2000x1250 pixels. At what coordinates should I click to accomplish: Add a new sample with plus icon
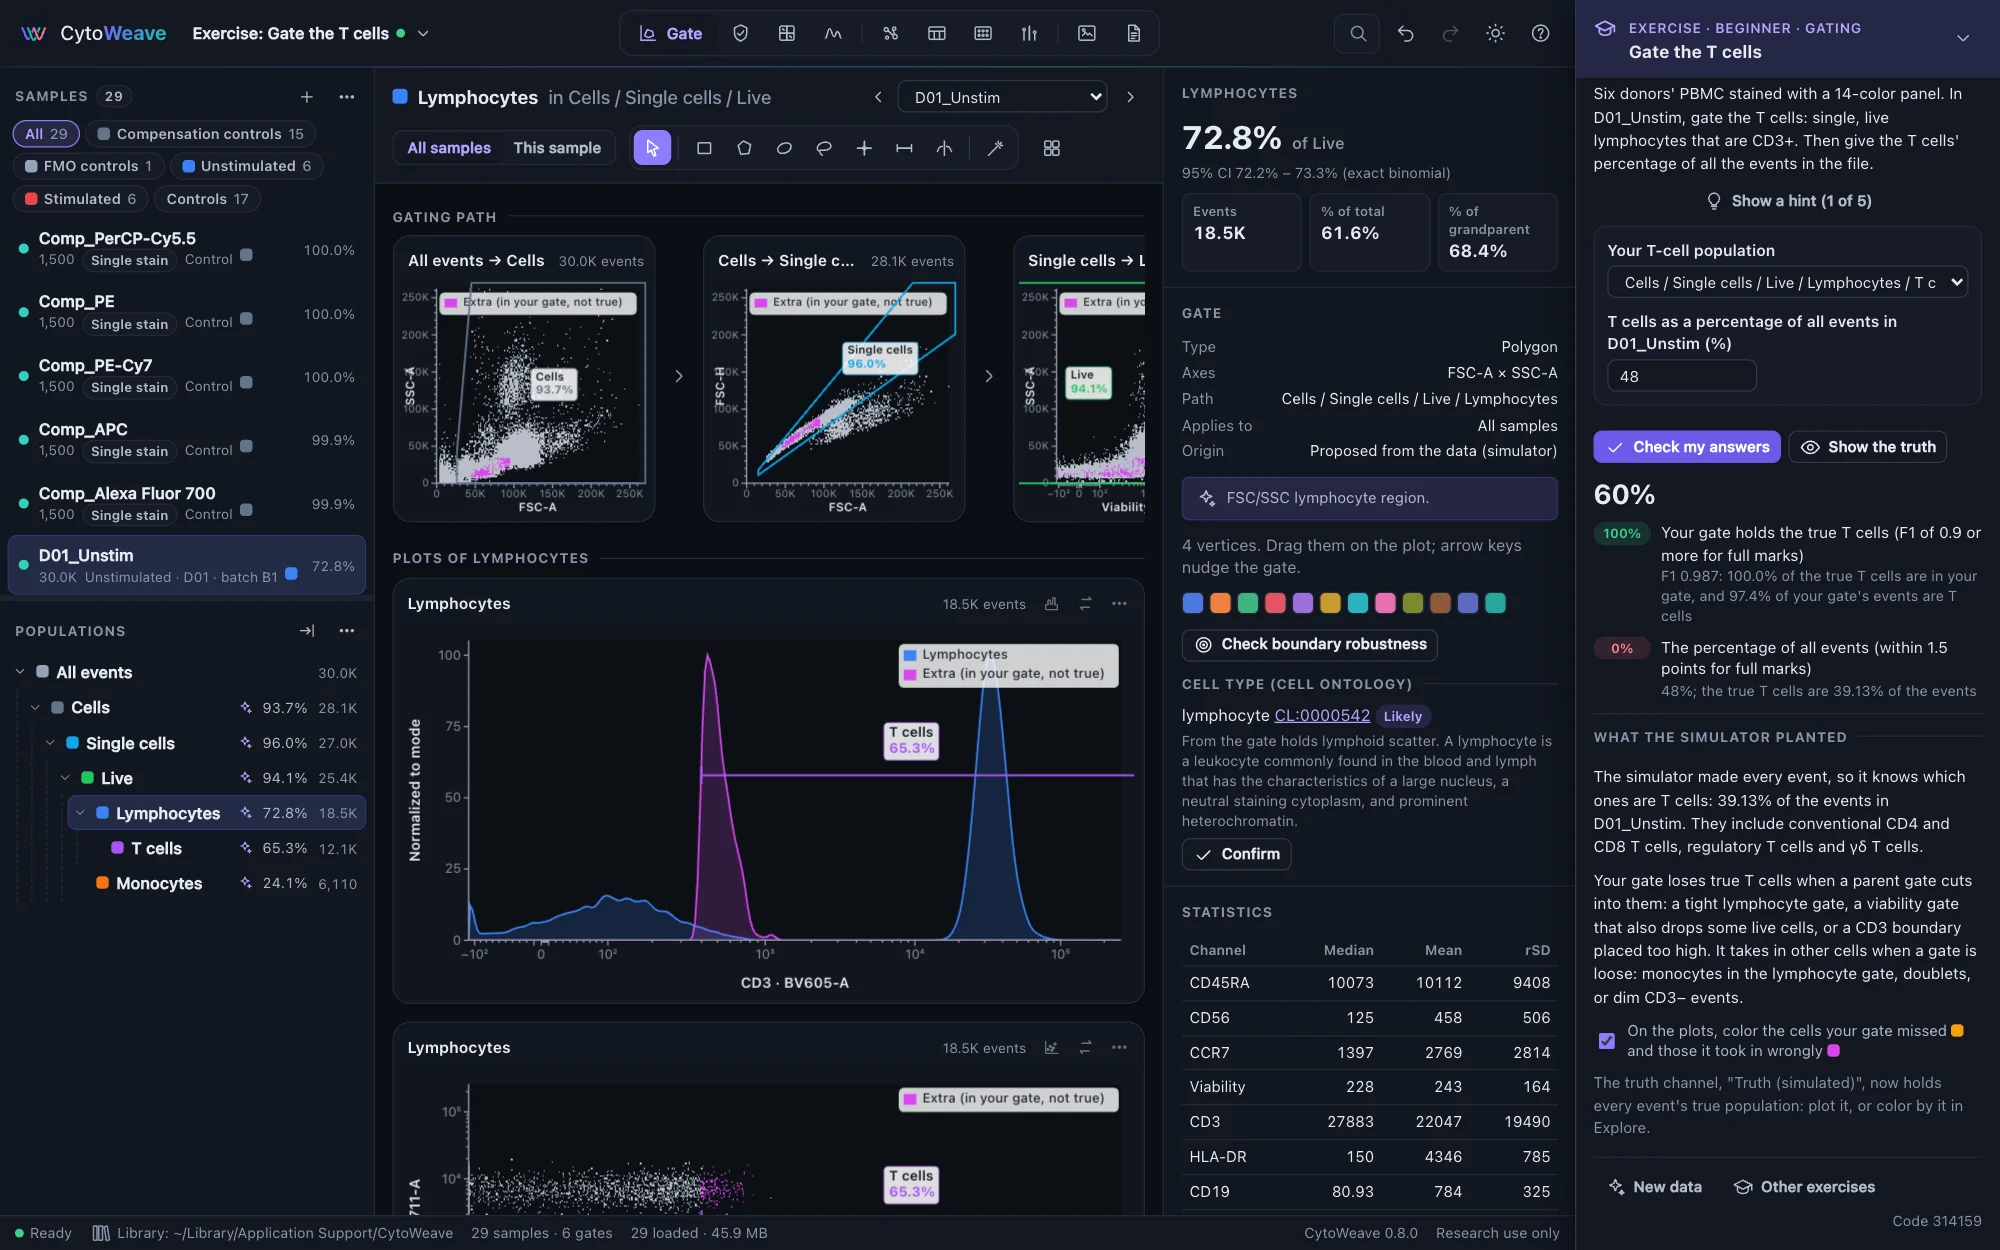point(307,97)
